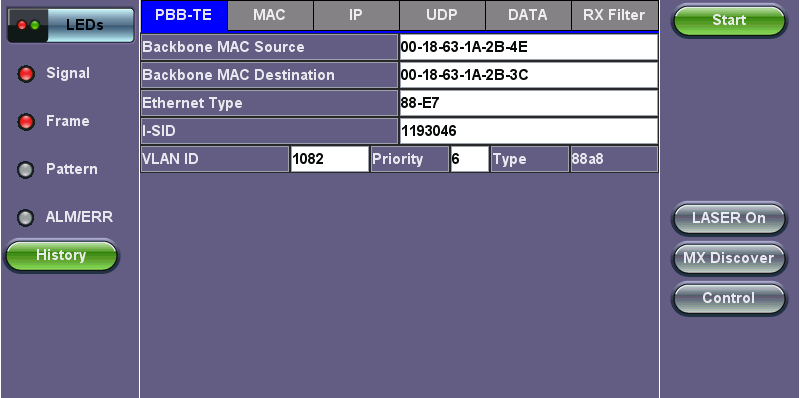
Task: Edit the Backbone MAC Source field
Action: (528, 47)
